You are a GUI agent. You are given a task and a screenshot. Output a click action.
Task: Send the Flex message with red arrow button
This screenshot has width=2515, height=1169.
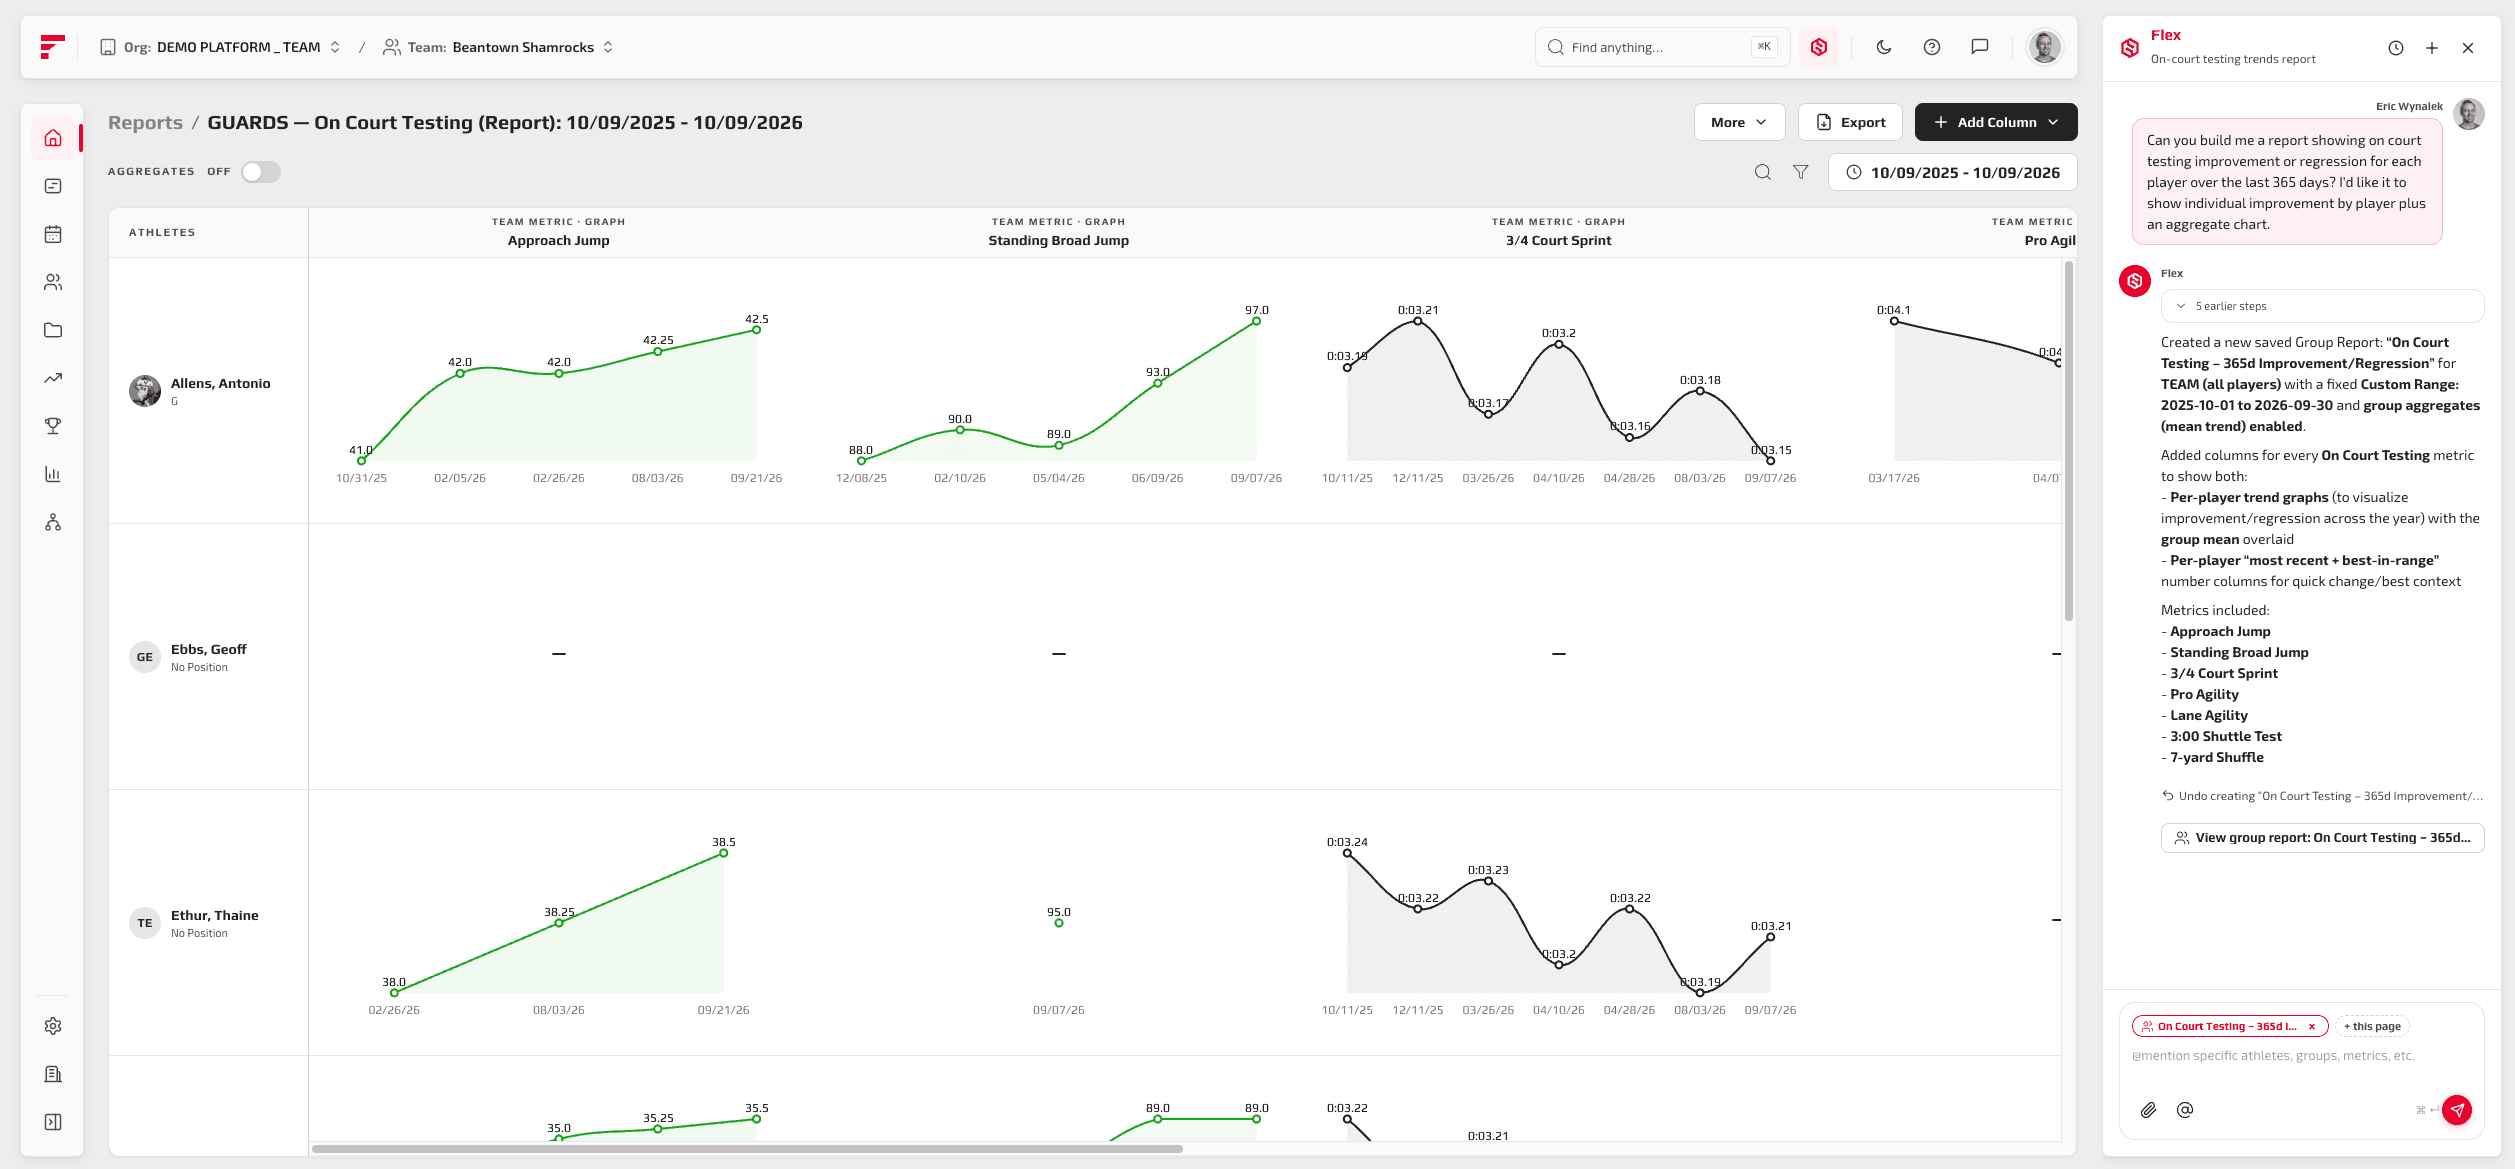point(2457,1110)
